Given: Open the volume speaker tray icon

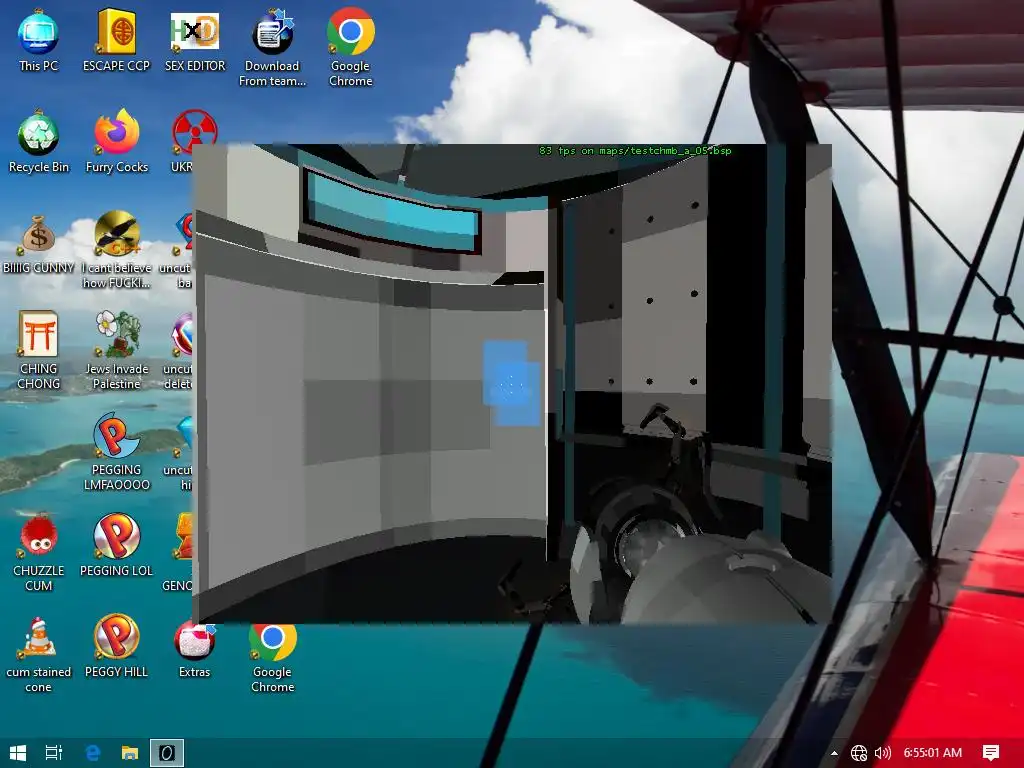Looking at the screenshot, I should coord(882,753).
